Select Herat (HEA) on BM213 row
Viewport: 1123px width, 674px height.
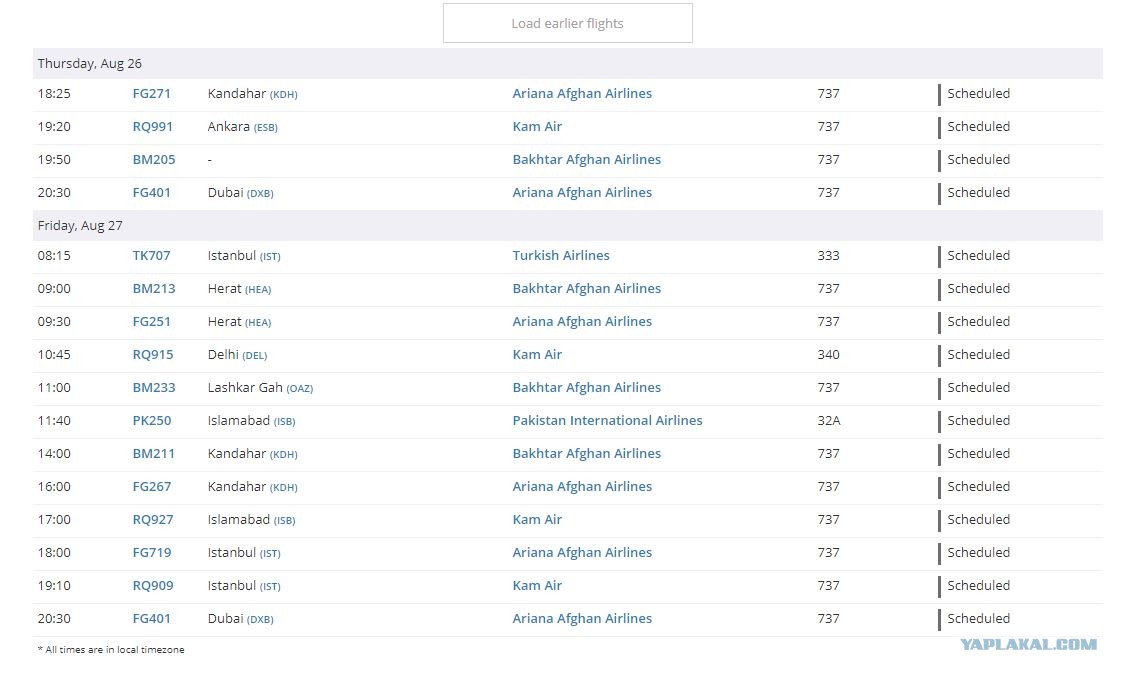tap(239, 289)
